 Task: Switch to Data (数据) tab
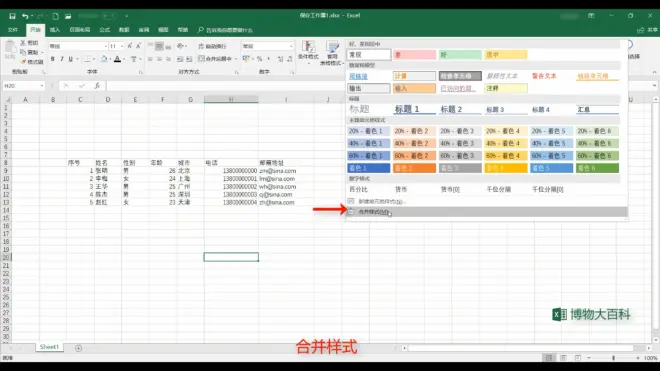pyautogui.click(x=124, y=30)
